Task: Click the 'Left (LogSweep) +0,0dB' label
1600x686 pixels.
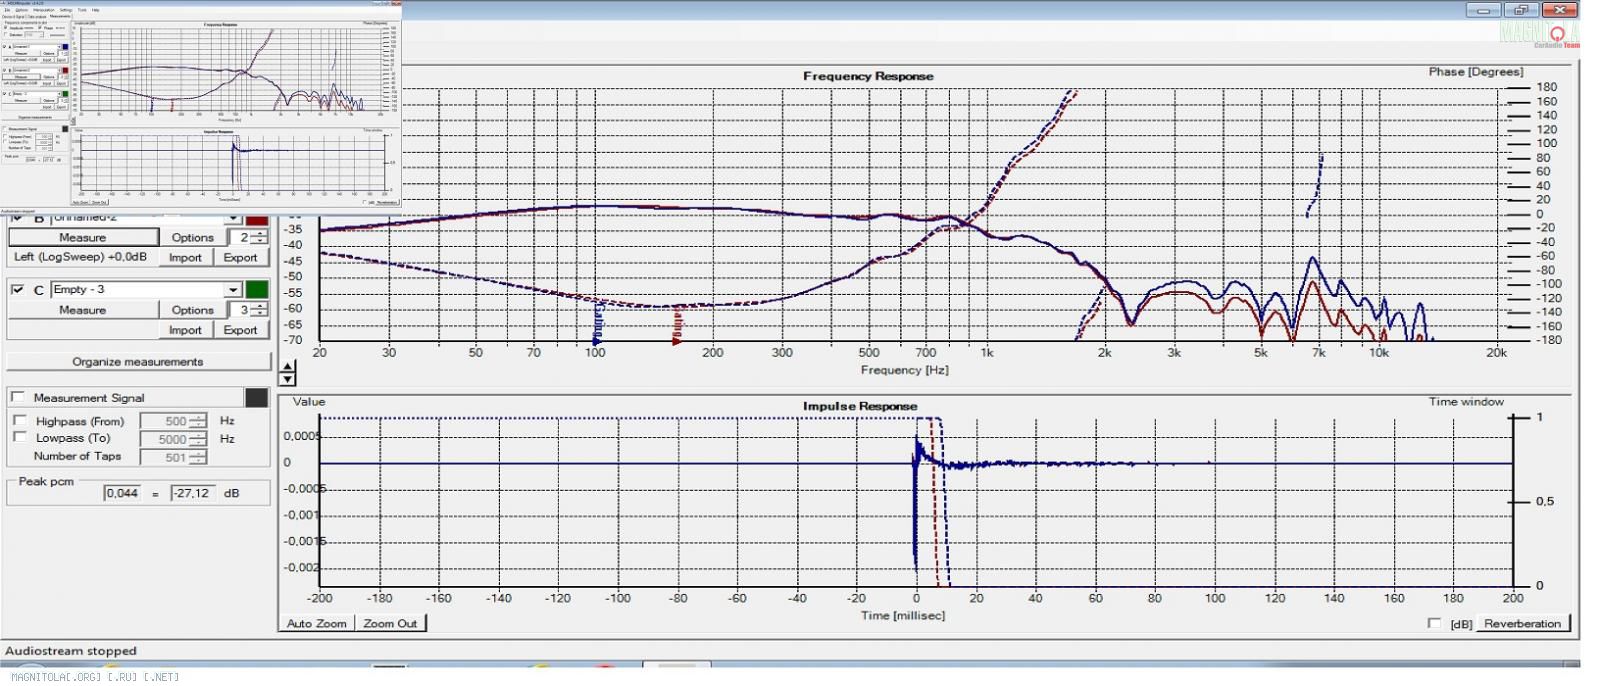Action: [x=80, y=257]
